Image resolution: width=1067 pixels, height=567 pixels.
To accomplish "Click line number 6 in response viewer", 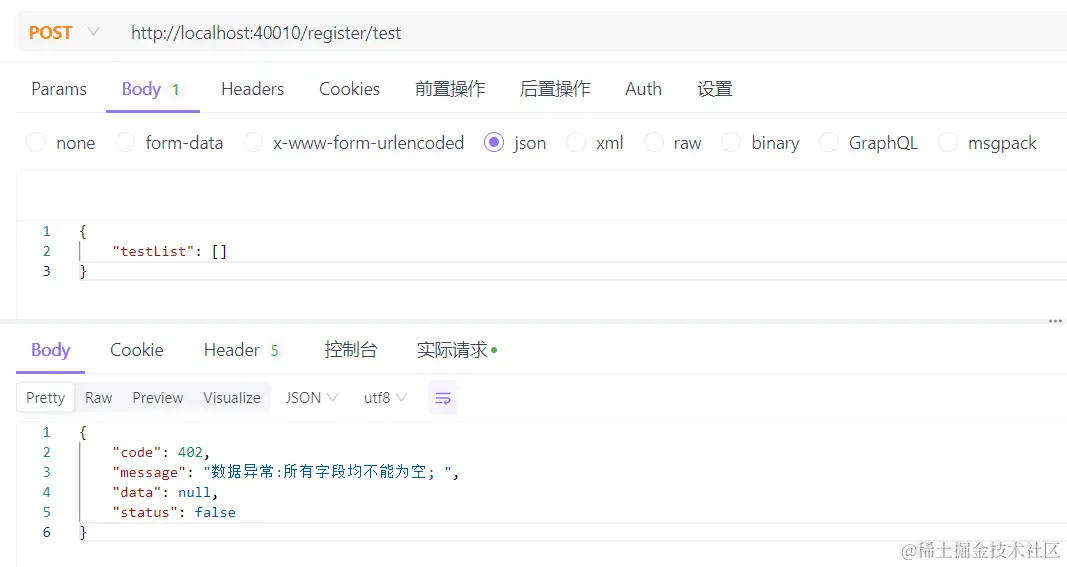I will [x=46, y=532].
